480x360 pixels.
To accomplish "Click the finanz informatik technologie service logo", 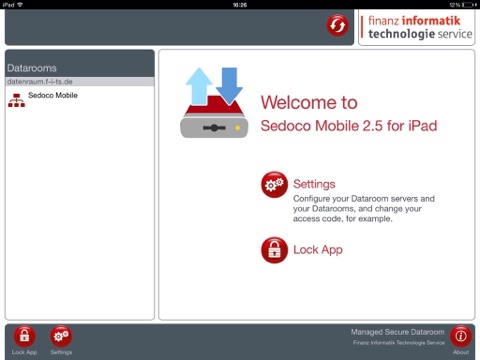I will coord(417,27).
